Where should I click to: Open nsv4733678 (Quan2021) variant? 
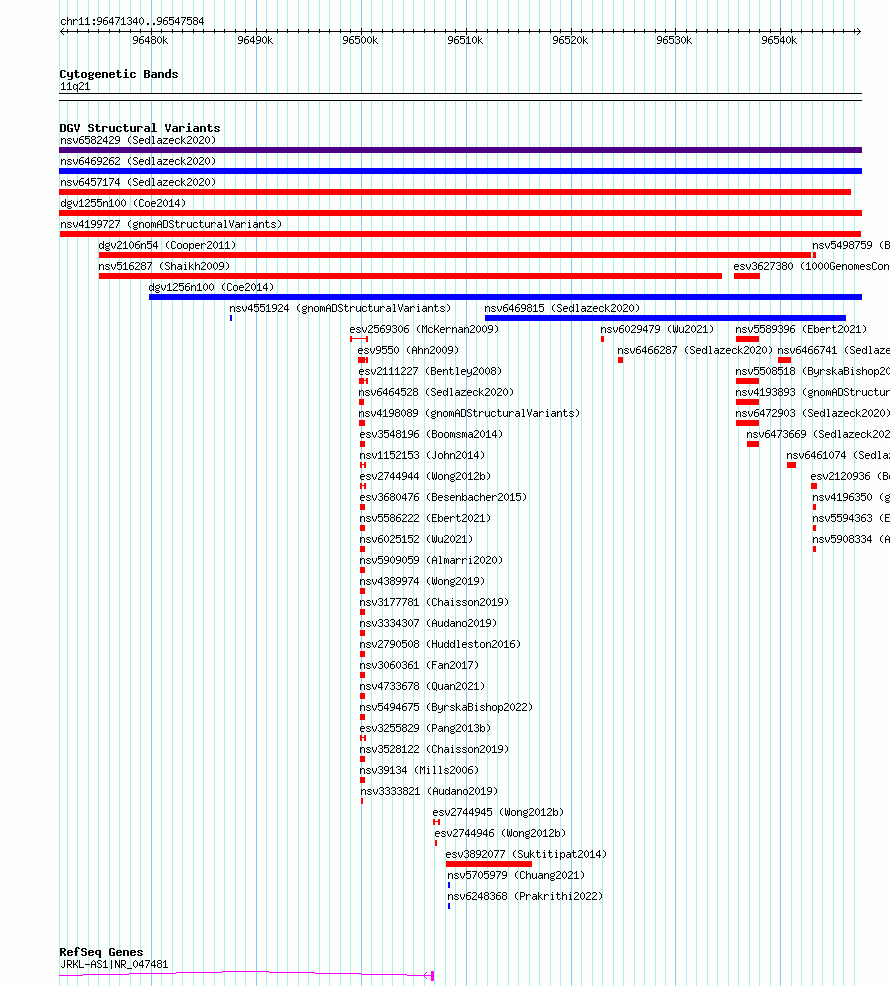tap(422, 687)
